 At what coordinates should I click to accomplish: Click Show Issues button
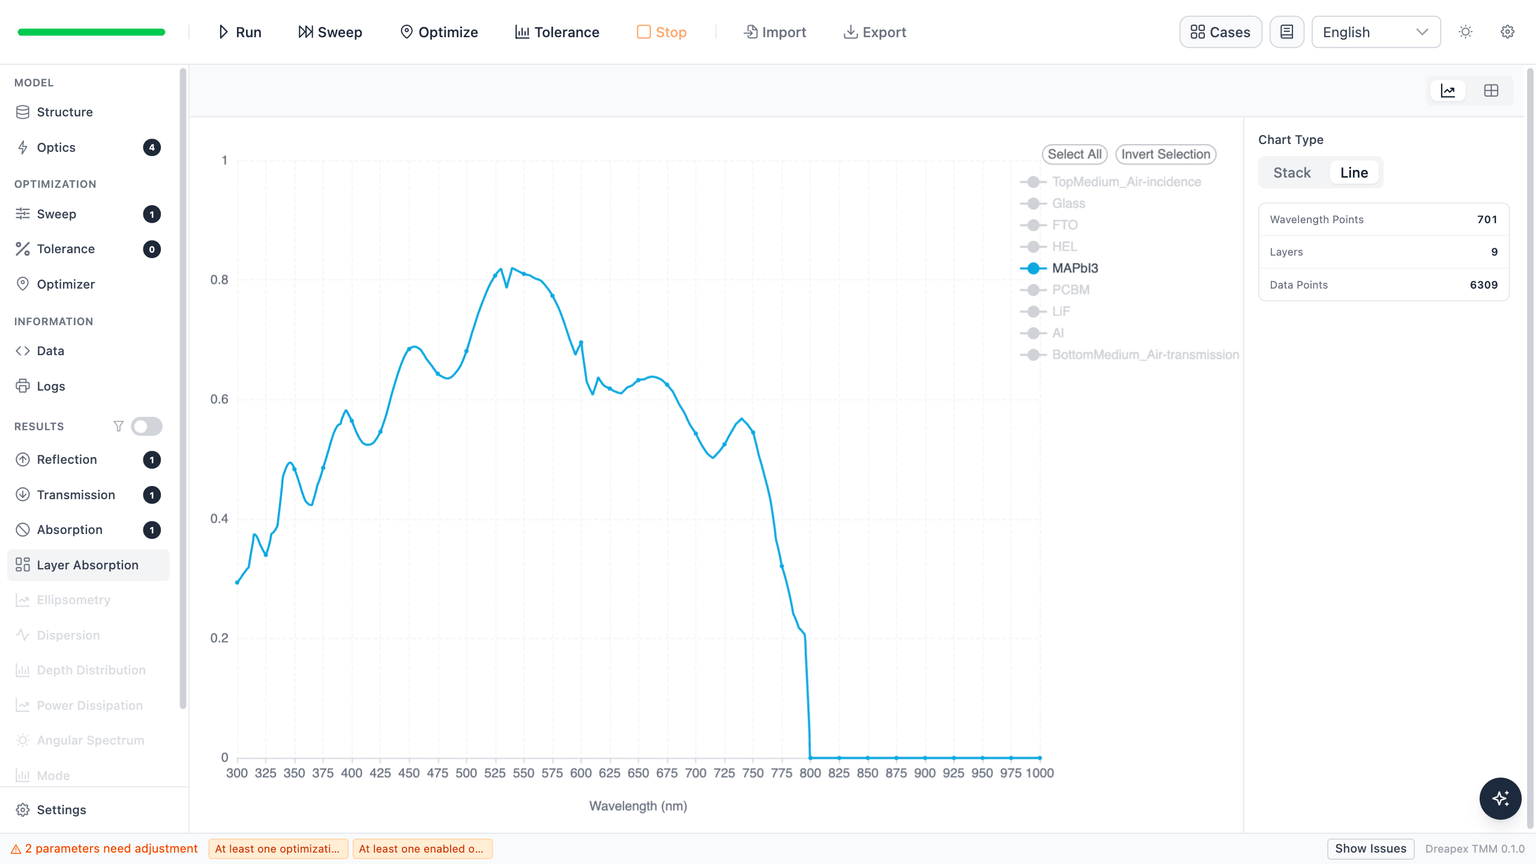(x=1370, y=849)
